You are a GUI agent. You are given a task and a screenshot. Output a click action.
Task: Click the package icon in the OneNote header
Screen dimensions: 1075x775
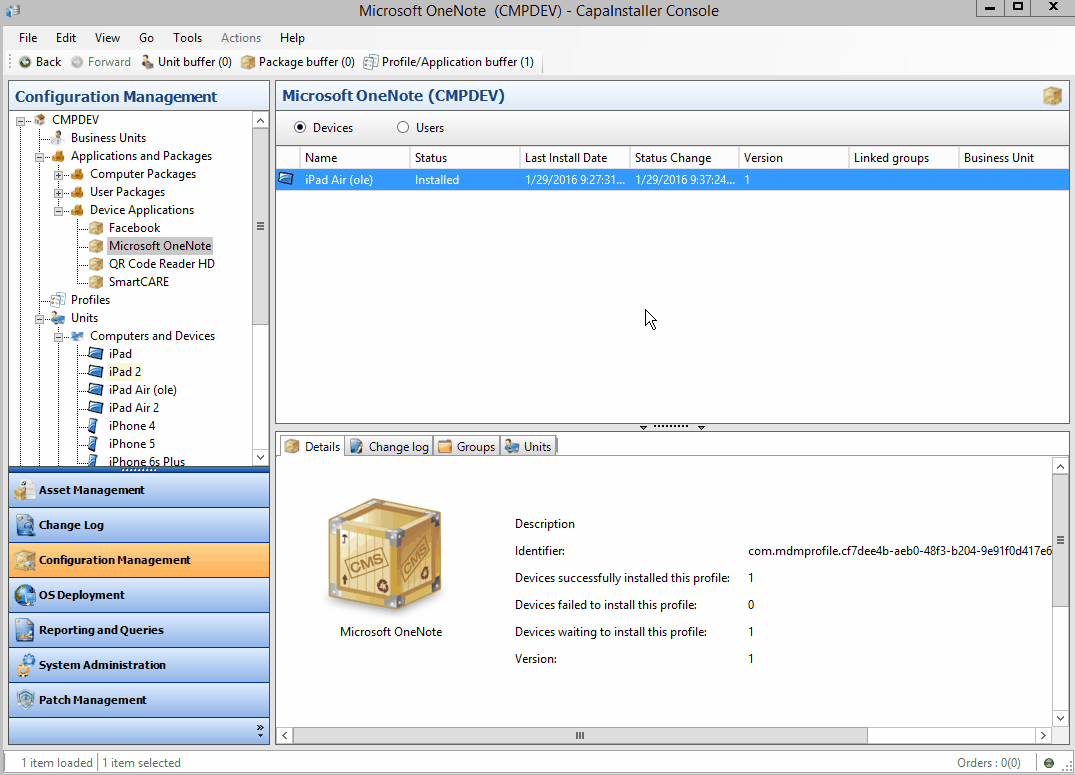[1052, 95]
